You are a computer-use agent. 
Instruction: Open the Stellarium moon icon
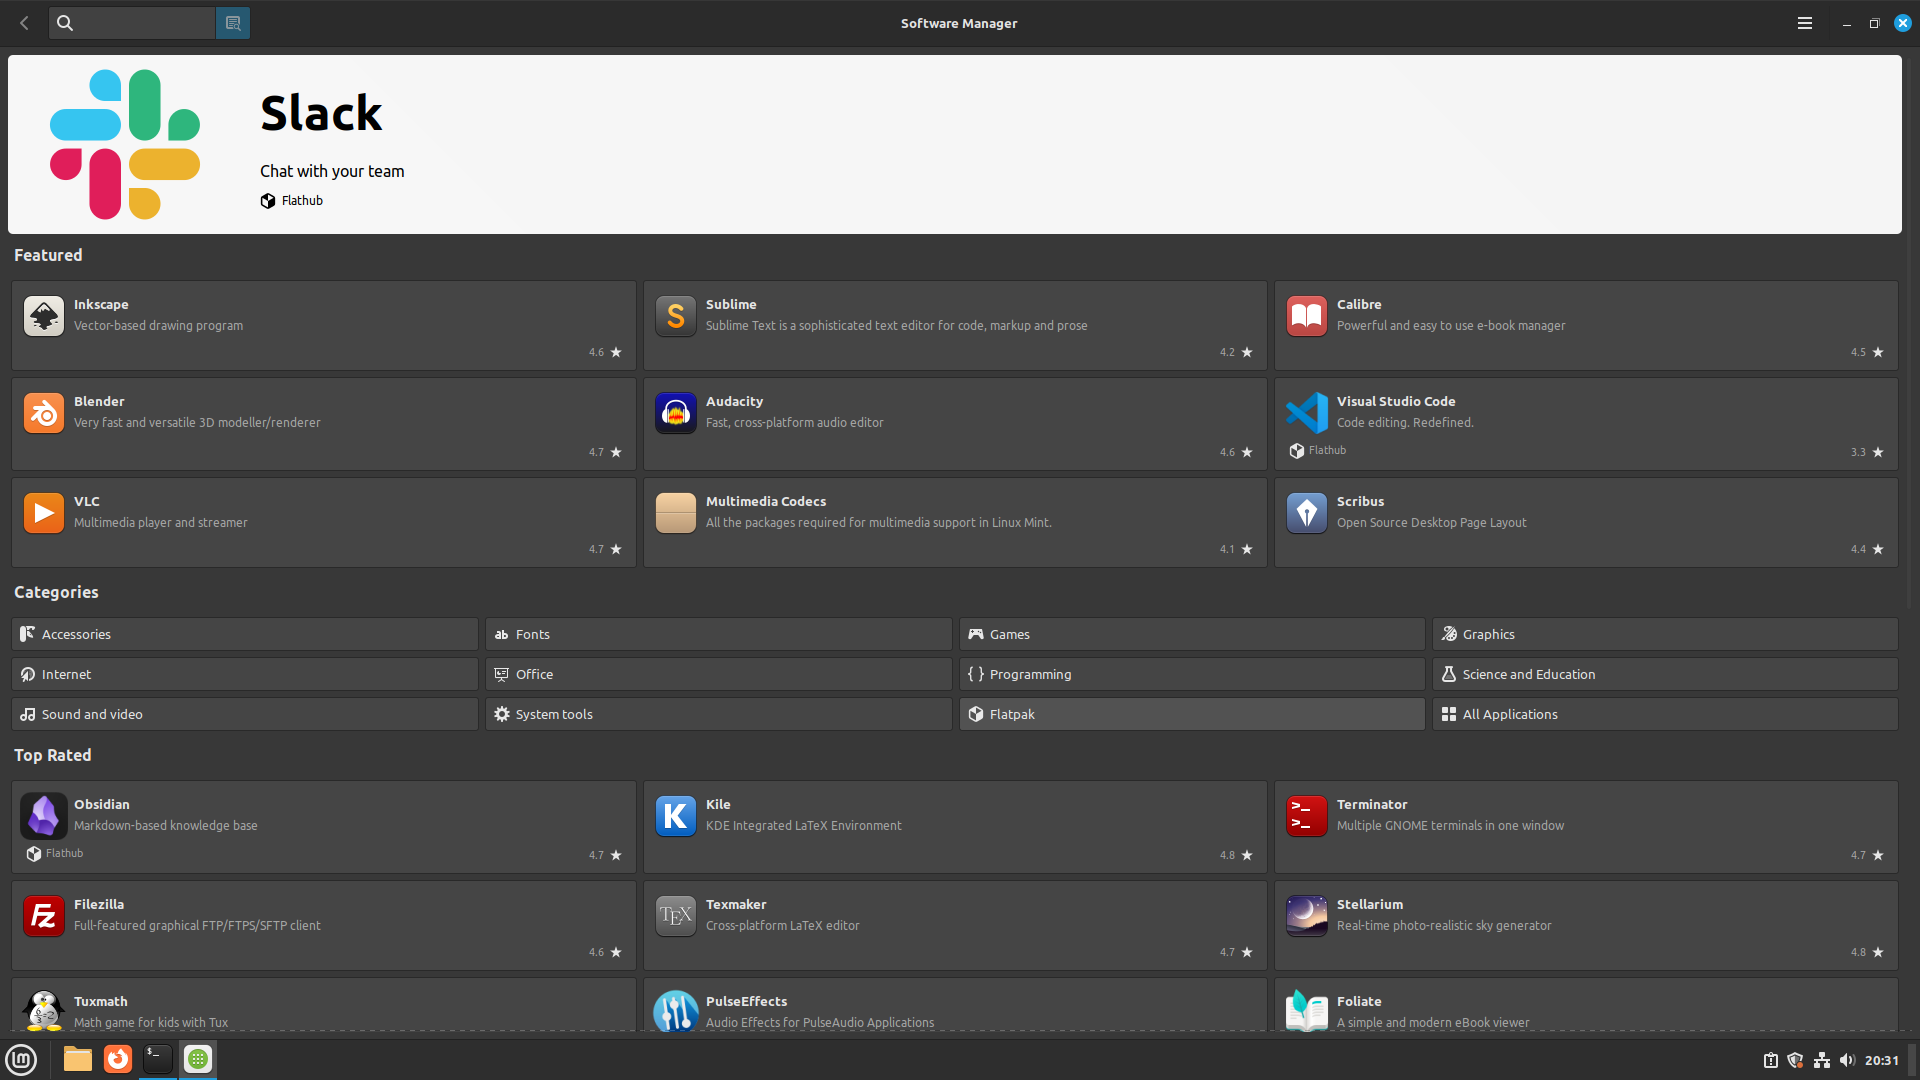pyautogui.click(x=1307, y=916)
